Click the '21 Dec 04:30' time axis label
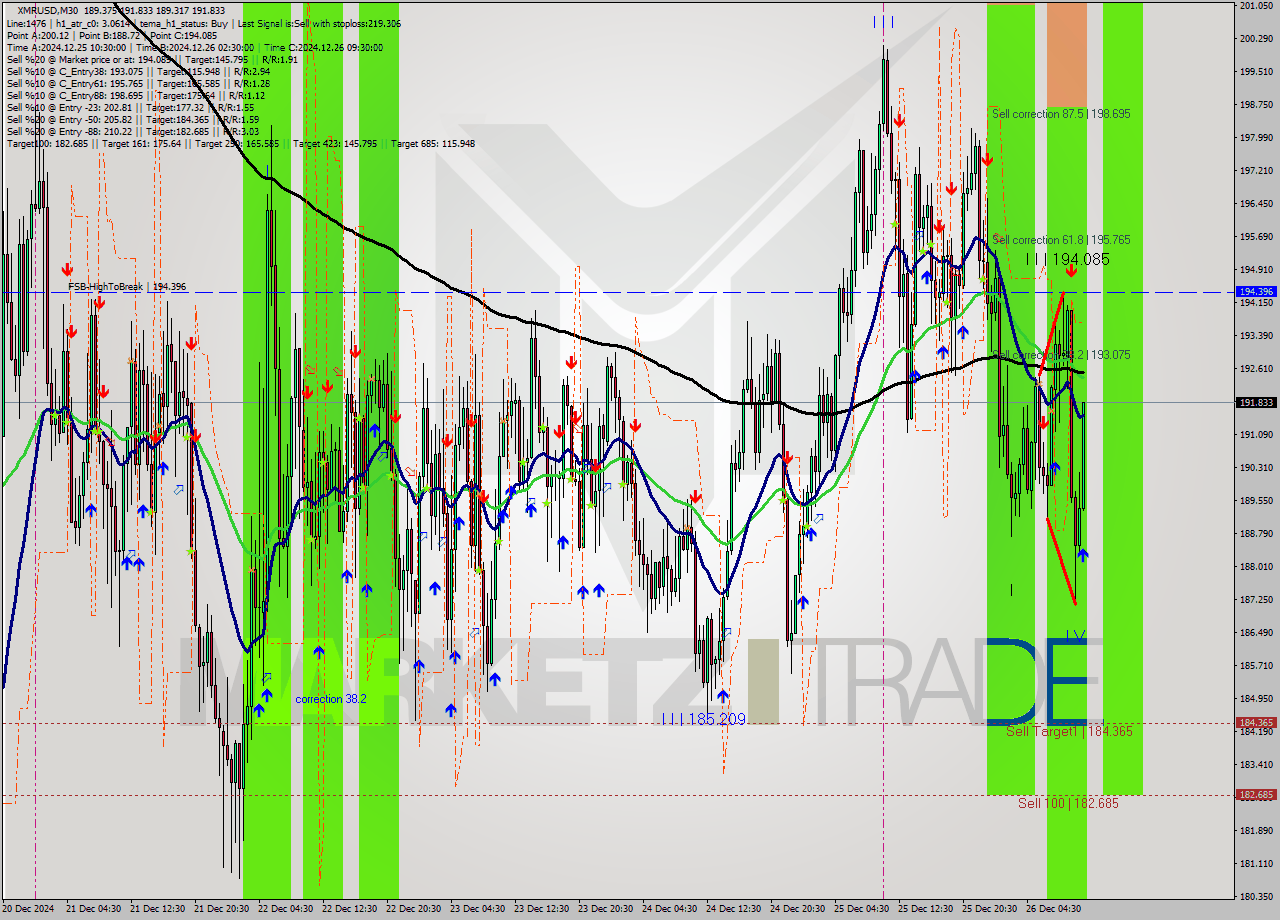The height and width of the screenshot is (920, 1280). click(x=93, y=909)
